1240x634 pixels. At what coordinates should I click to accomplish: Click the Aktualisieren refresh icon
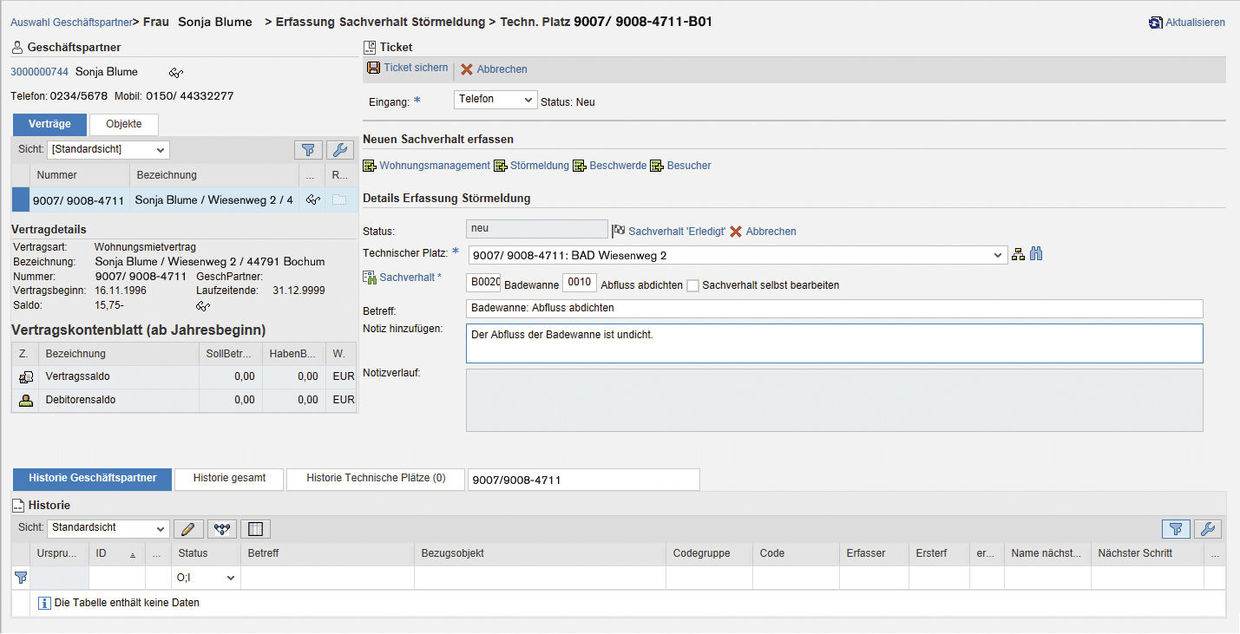[1155, 22]
